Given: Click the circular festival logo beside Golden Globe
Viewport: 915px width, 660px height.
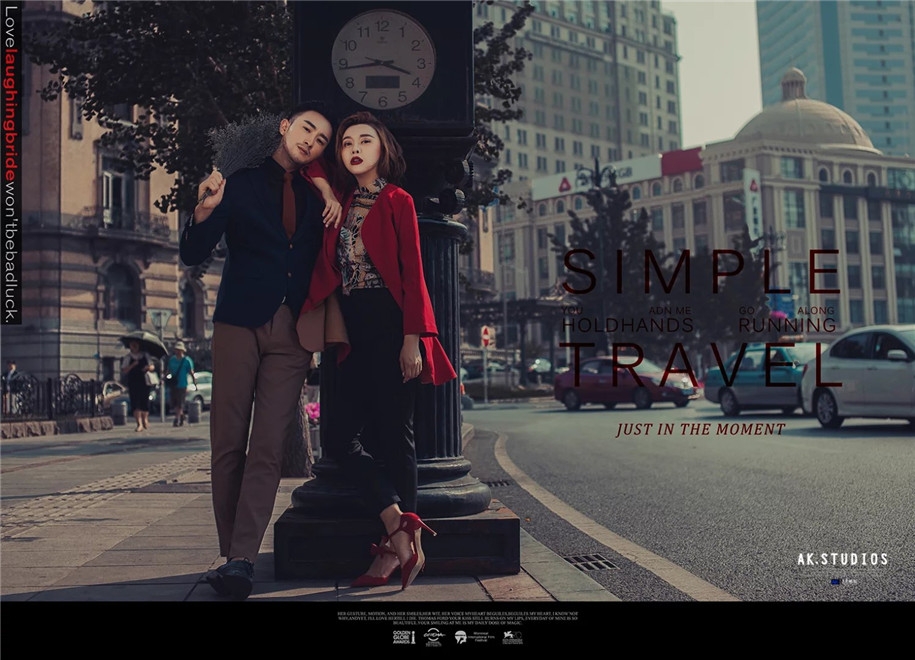Looking at the screenshot, I should 434,637.
